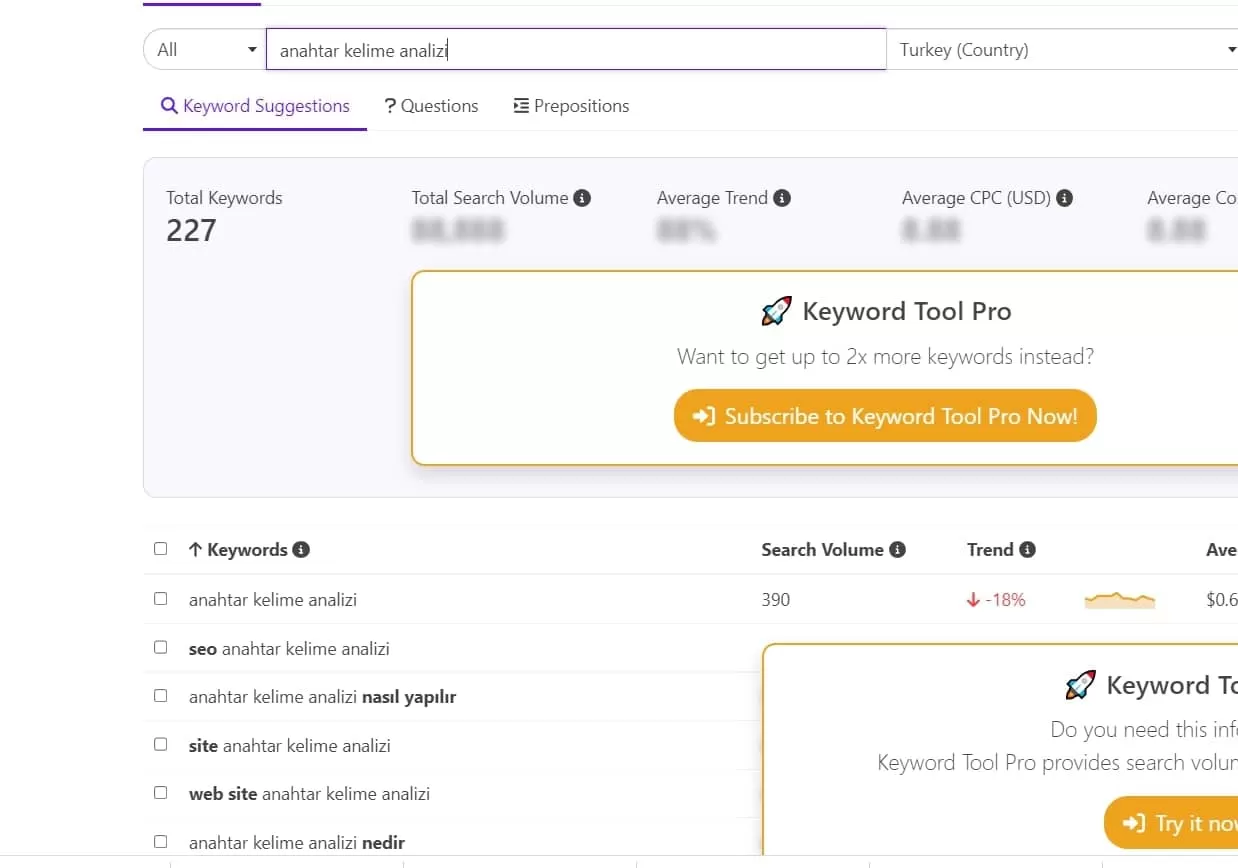Check the box for 'seo anahtar kelime analizi'

tap(161, 648)
